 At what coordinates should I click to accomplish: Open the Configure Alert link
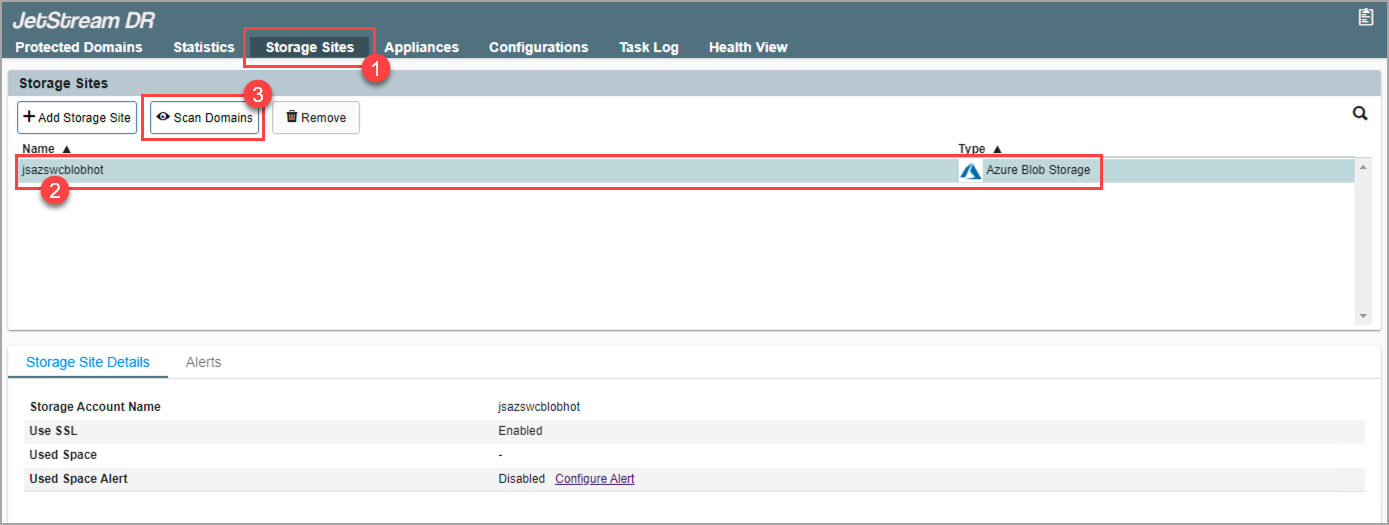594,479
